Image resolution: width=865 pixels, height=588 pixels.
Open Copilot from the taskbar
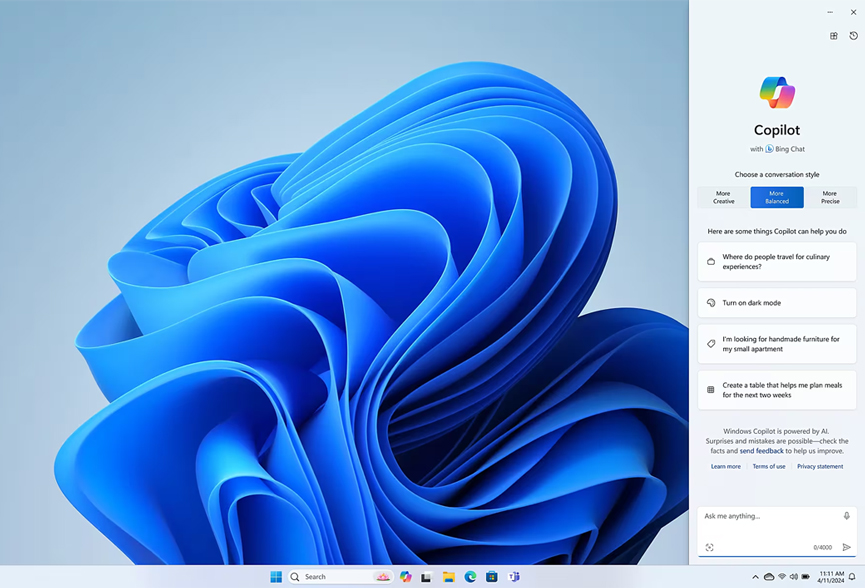[405, 577]
